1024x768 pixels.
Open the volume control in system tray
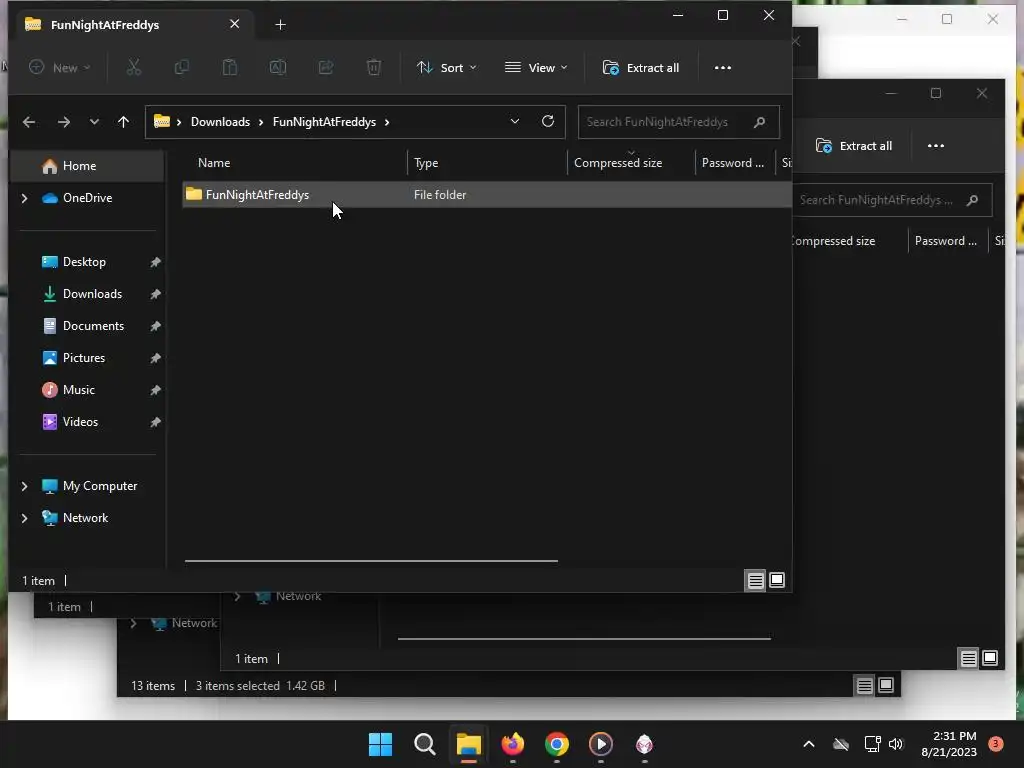[x=895, y=744]
